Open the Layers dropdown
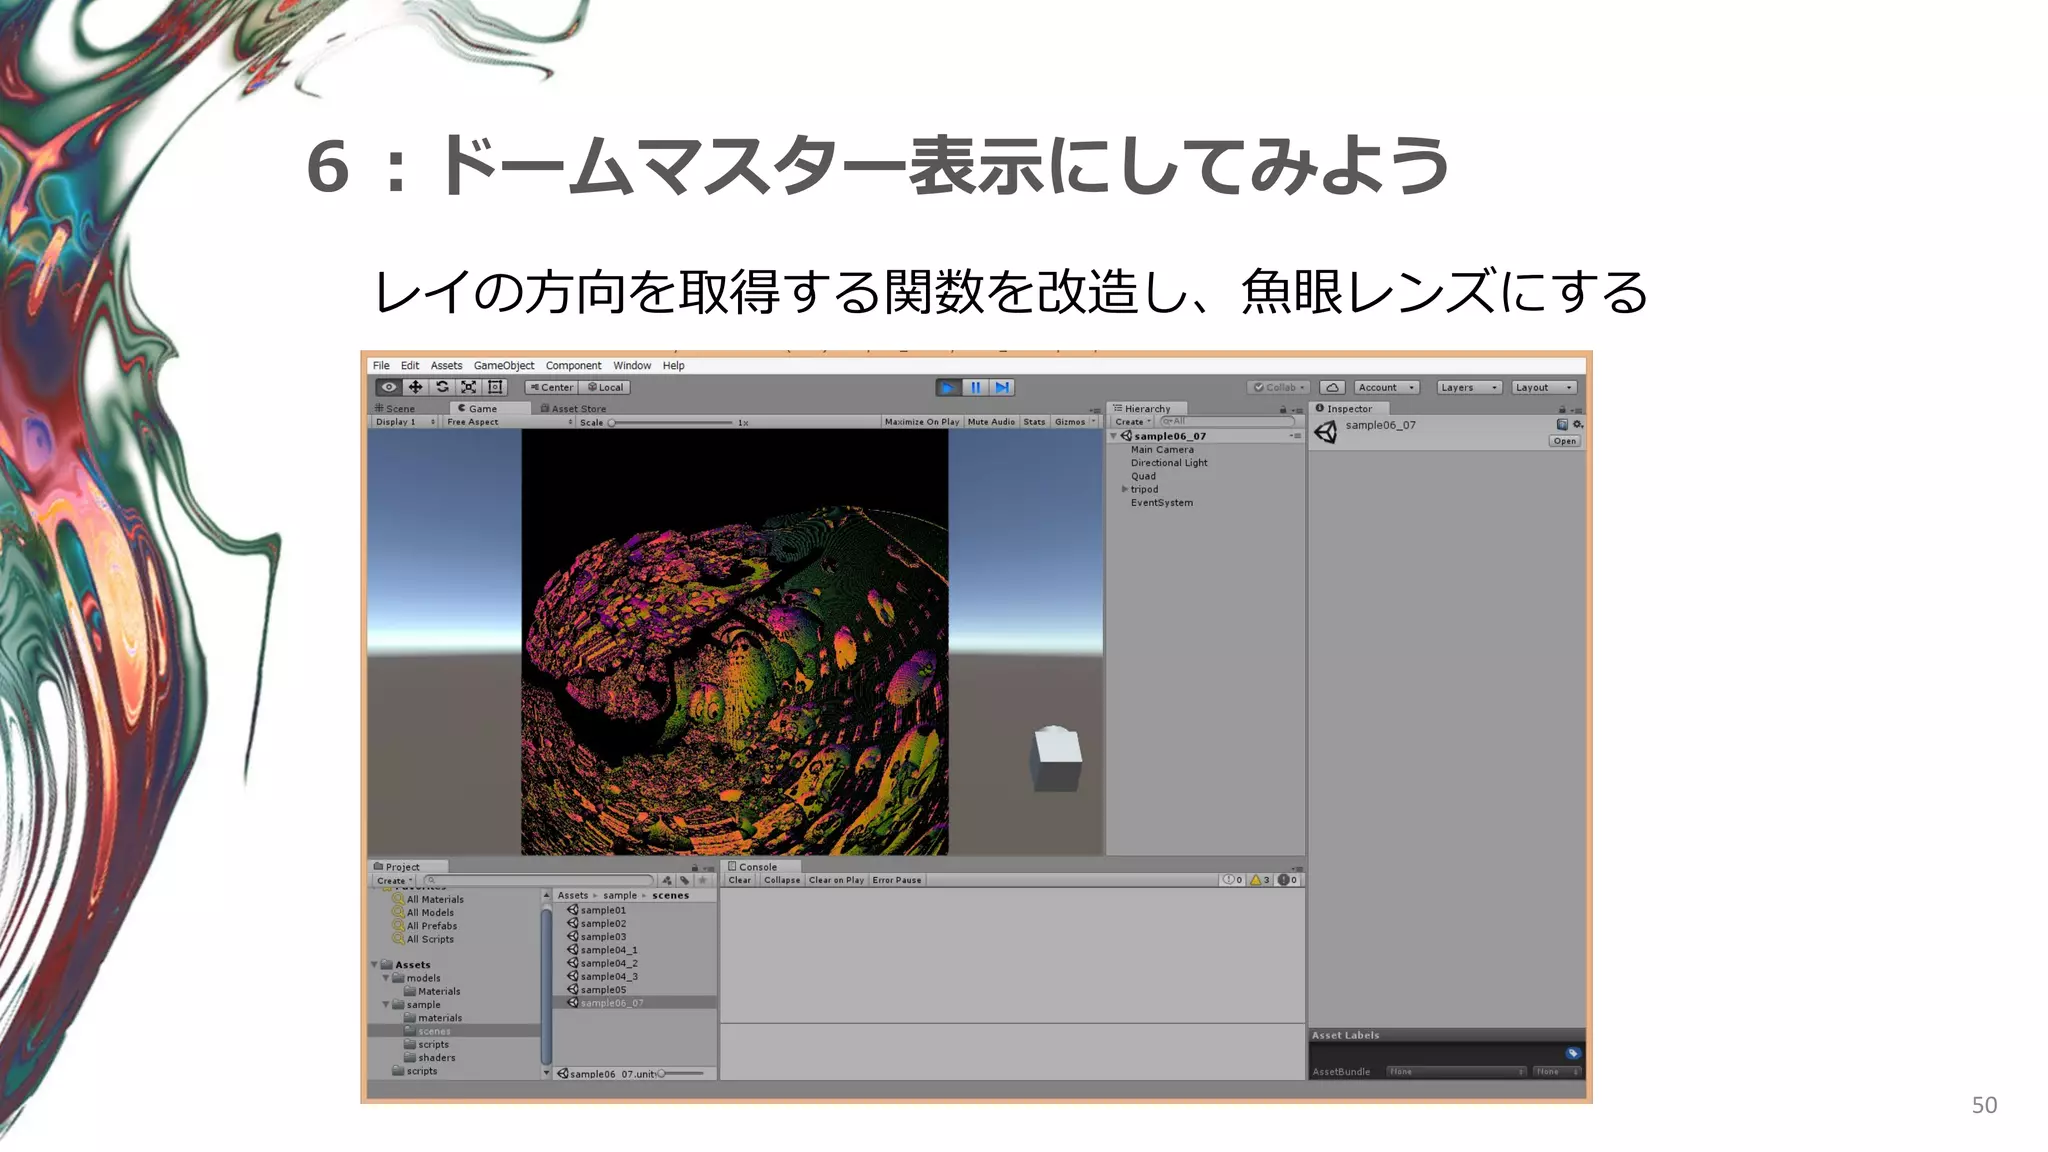Screen dimensions: 2048x1152 click(x=1469, y=387)
